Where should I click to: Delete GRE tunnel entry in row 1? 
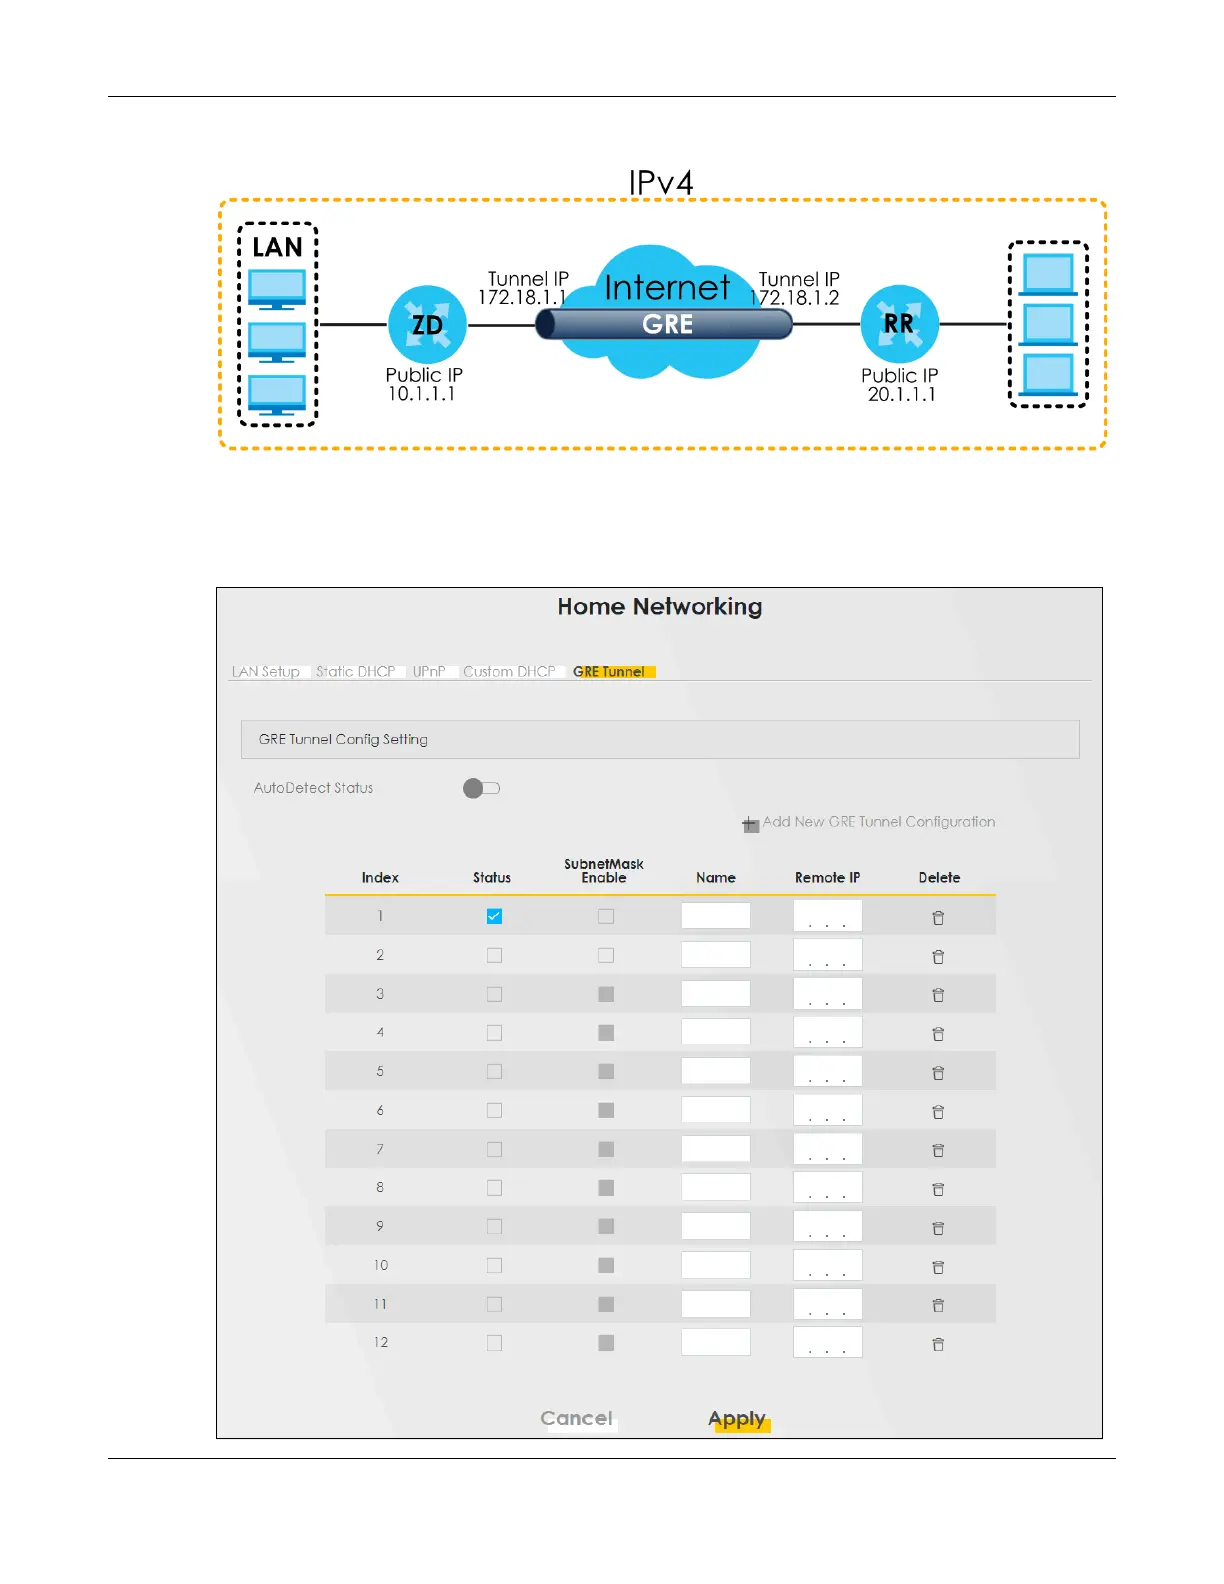pos(938,918)
